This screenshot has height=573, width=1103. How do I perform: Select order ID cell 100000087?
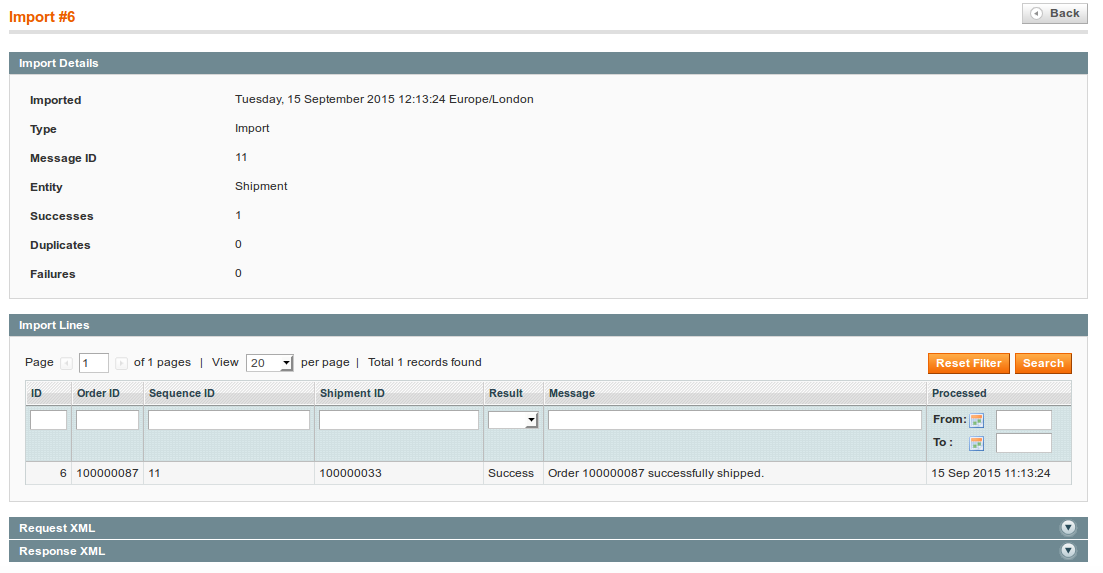coord(108,473)
